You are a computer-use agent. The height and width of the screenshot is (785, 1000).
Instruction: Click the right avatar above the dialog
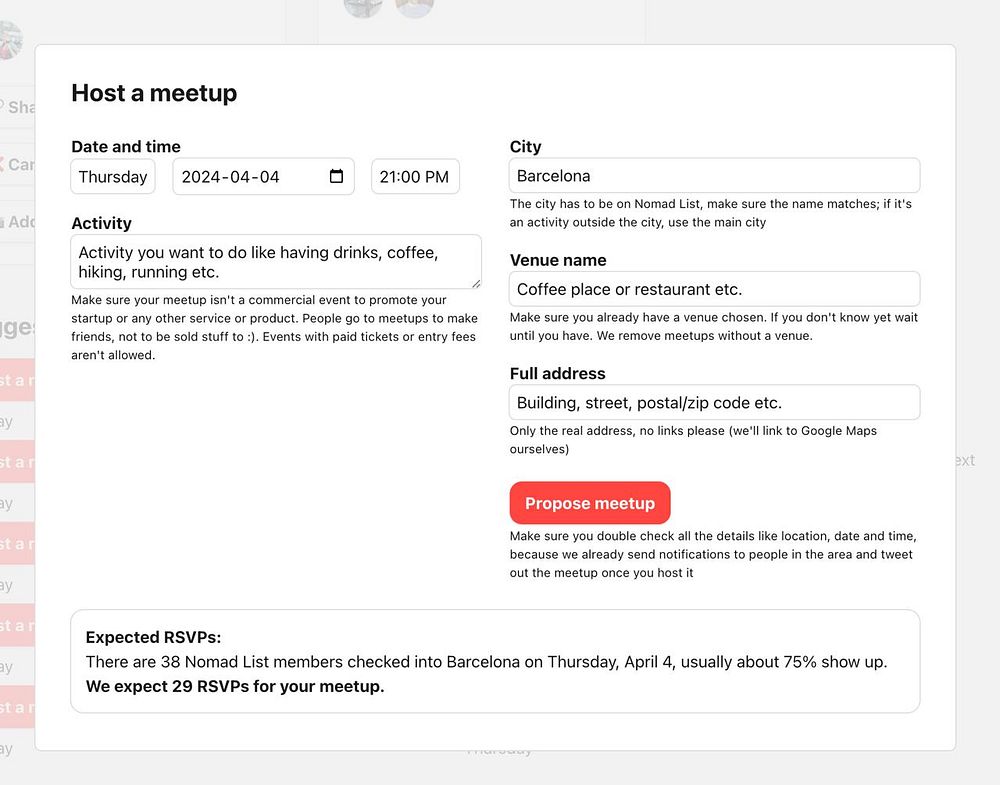click(414, 6)
